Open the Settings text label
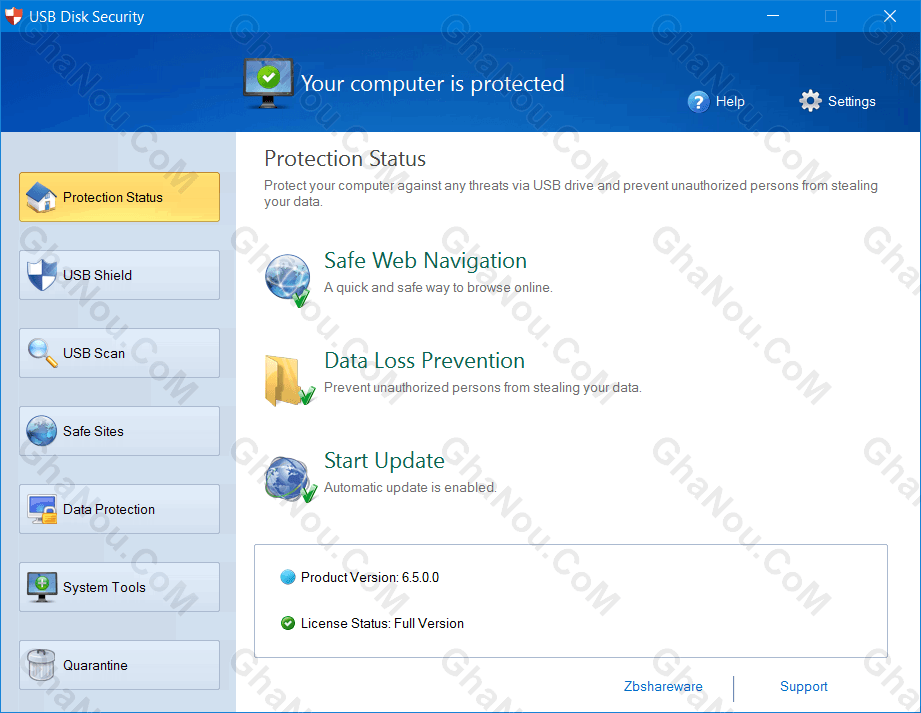 852,102
